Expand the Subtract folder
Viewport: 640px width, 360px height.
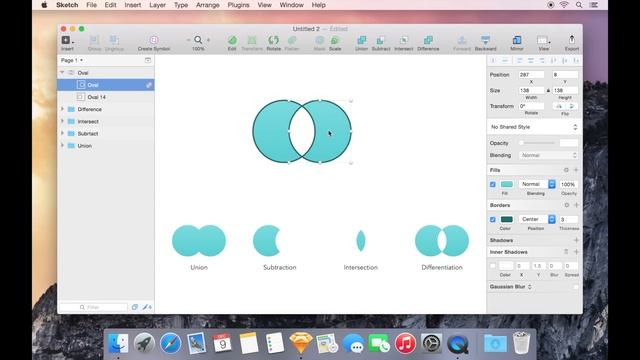point(62,133)
